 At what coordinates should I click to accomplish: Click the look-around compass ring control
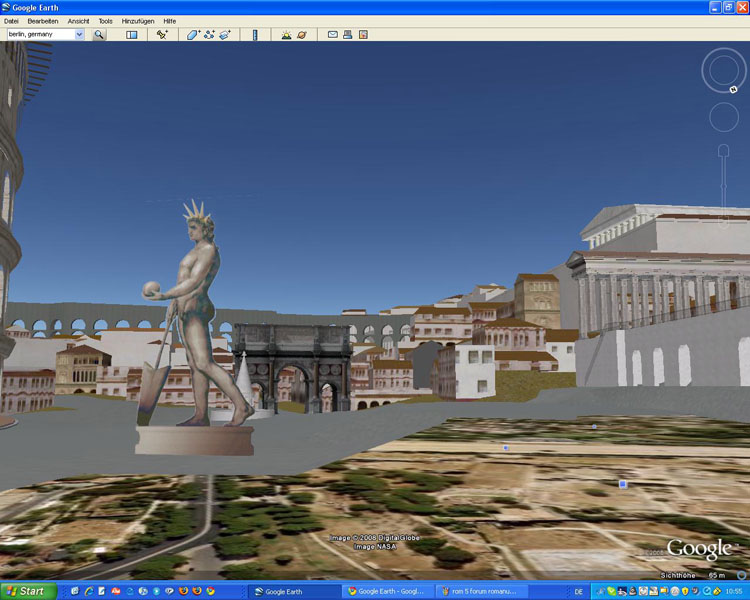point(724,70)
